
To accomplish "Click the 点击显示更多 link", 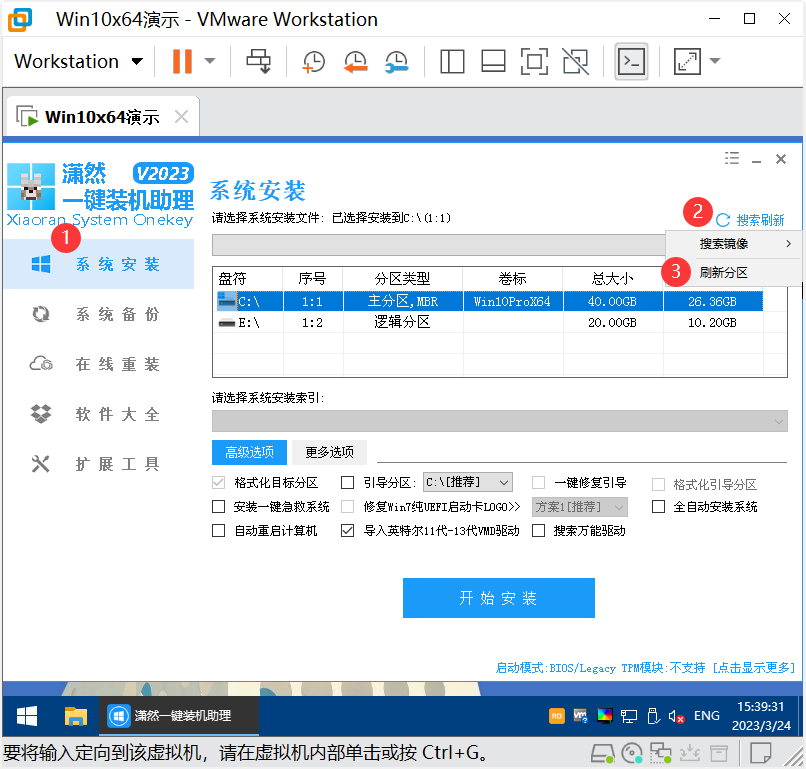I will click(755, 668).
